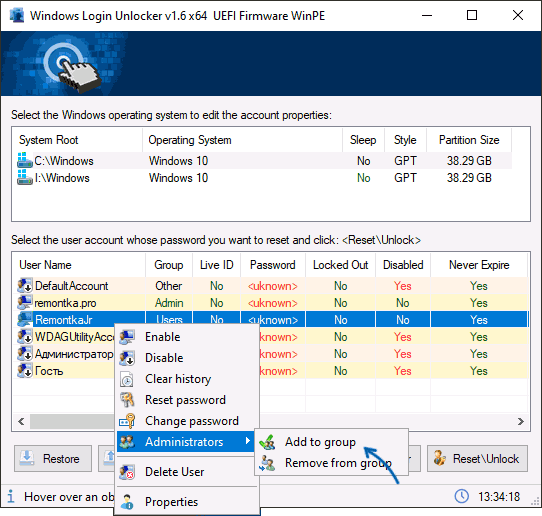Screen dimensions: 542x516
Task: Select the remontka.pro user name
Action: [x=65, y=303]
